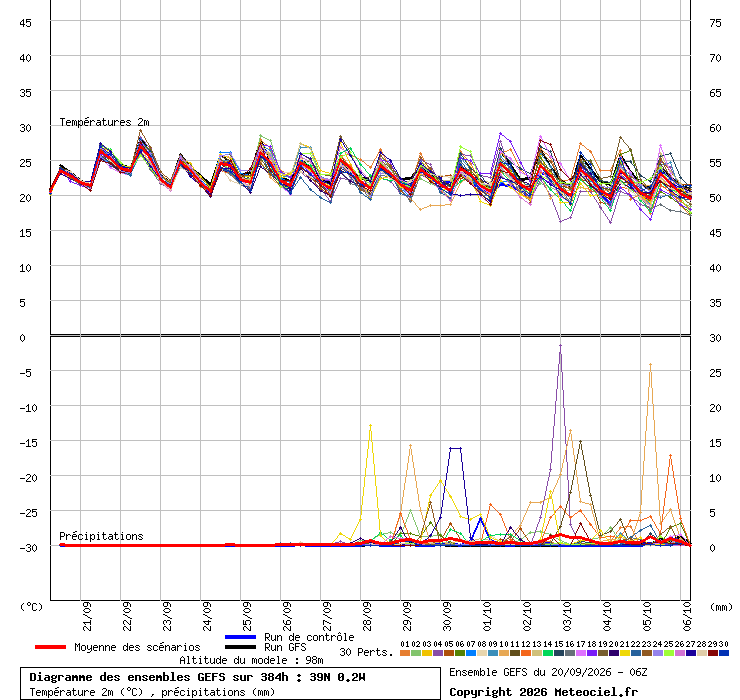The width and height of the screenshot is (740, 700).
Task: Click the red Moyenne des scénarios legend line
Action: [x=50, y=647]
